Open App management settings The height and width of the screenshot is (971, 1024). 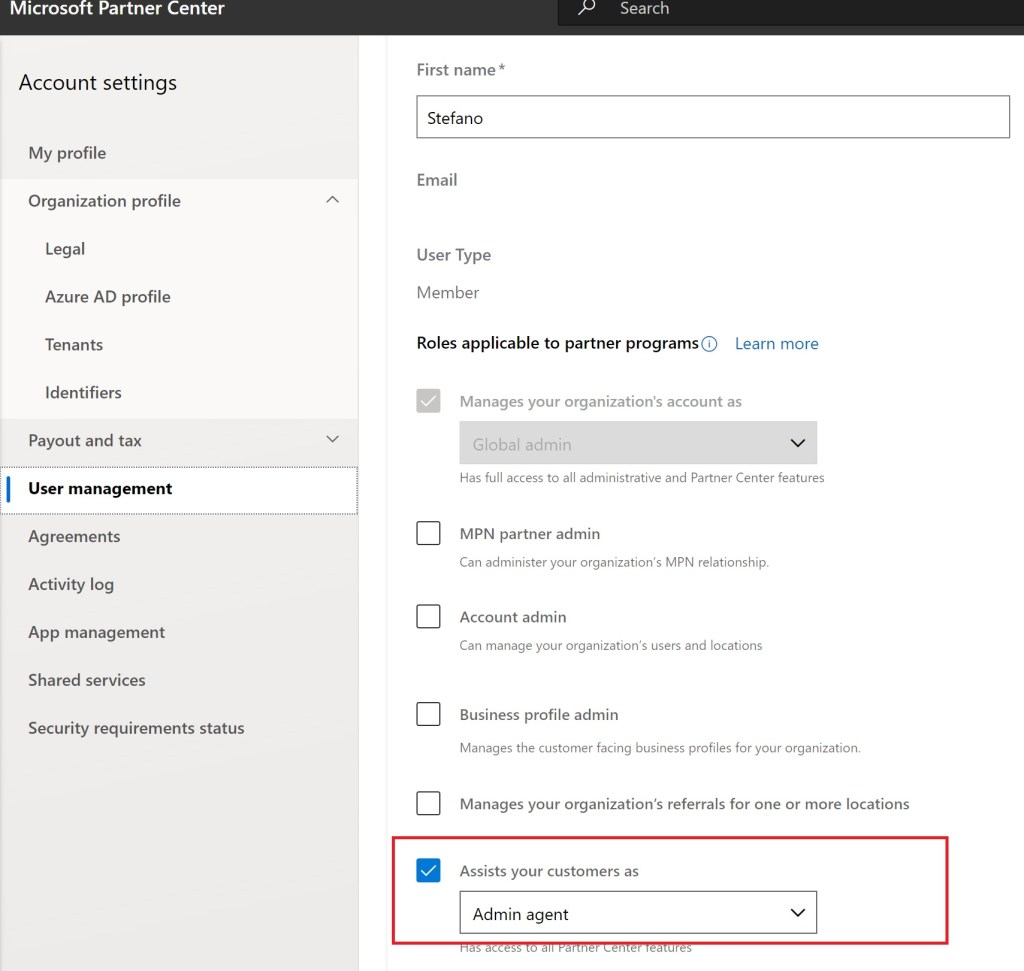(x=96, y=632)
